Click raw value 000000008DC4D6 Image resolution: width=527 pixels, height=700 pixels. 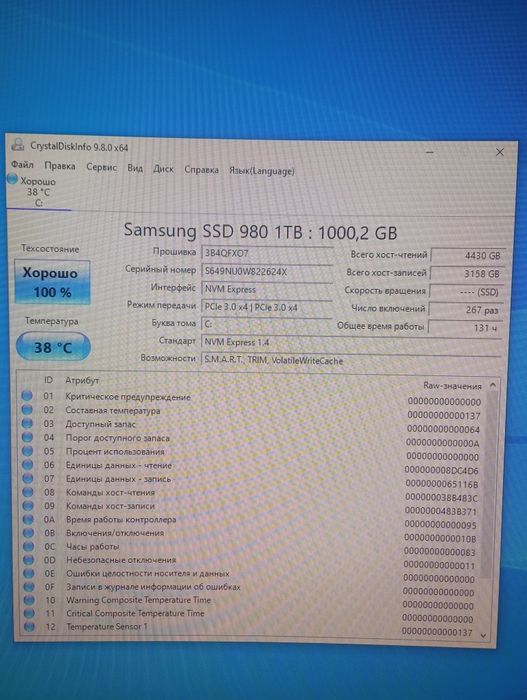click(x=441, y=470)
